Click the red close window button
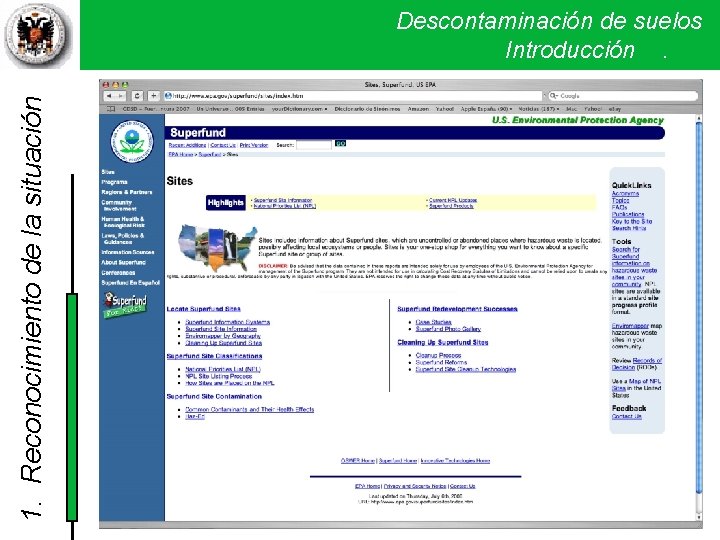The width and height of the screenshot is (720, 540). [106, 85]
